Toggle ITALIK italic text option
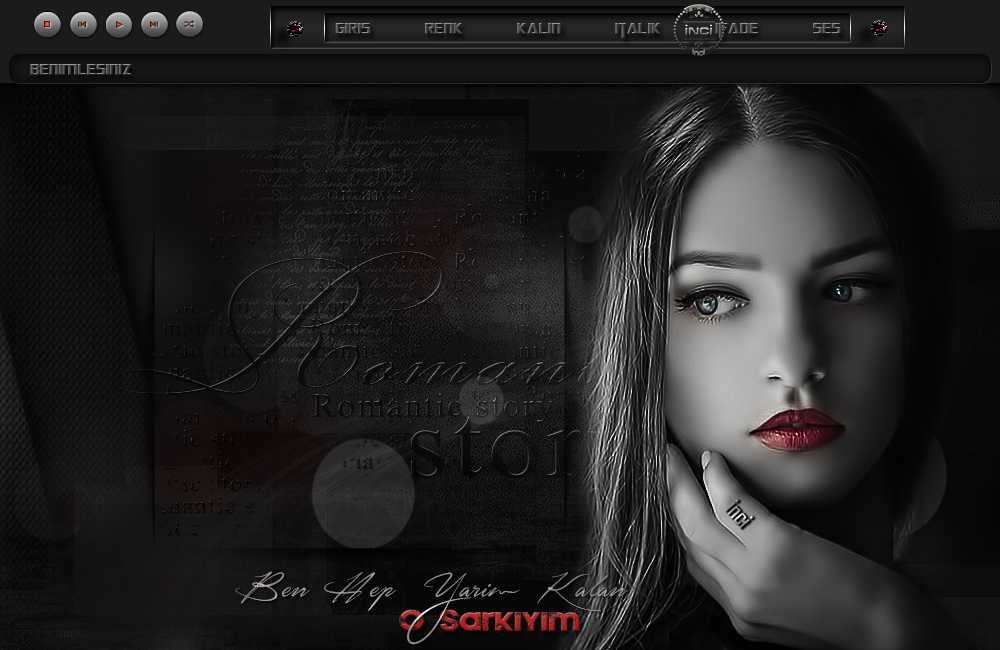Screen dimensions: 1000x650 coord(636,28)
